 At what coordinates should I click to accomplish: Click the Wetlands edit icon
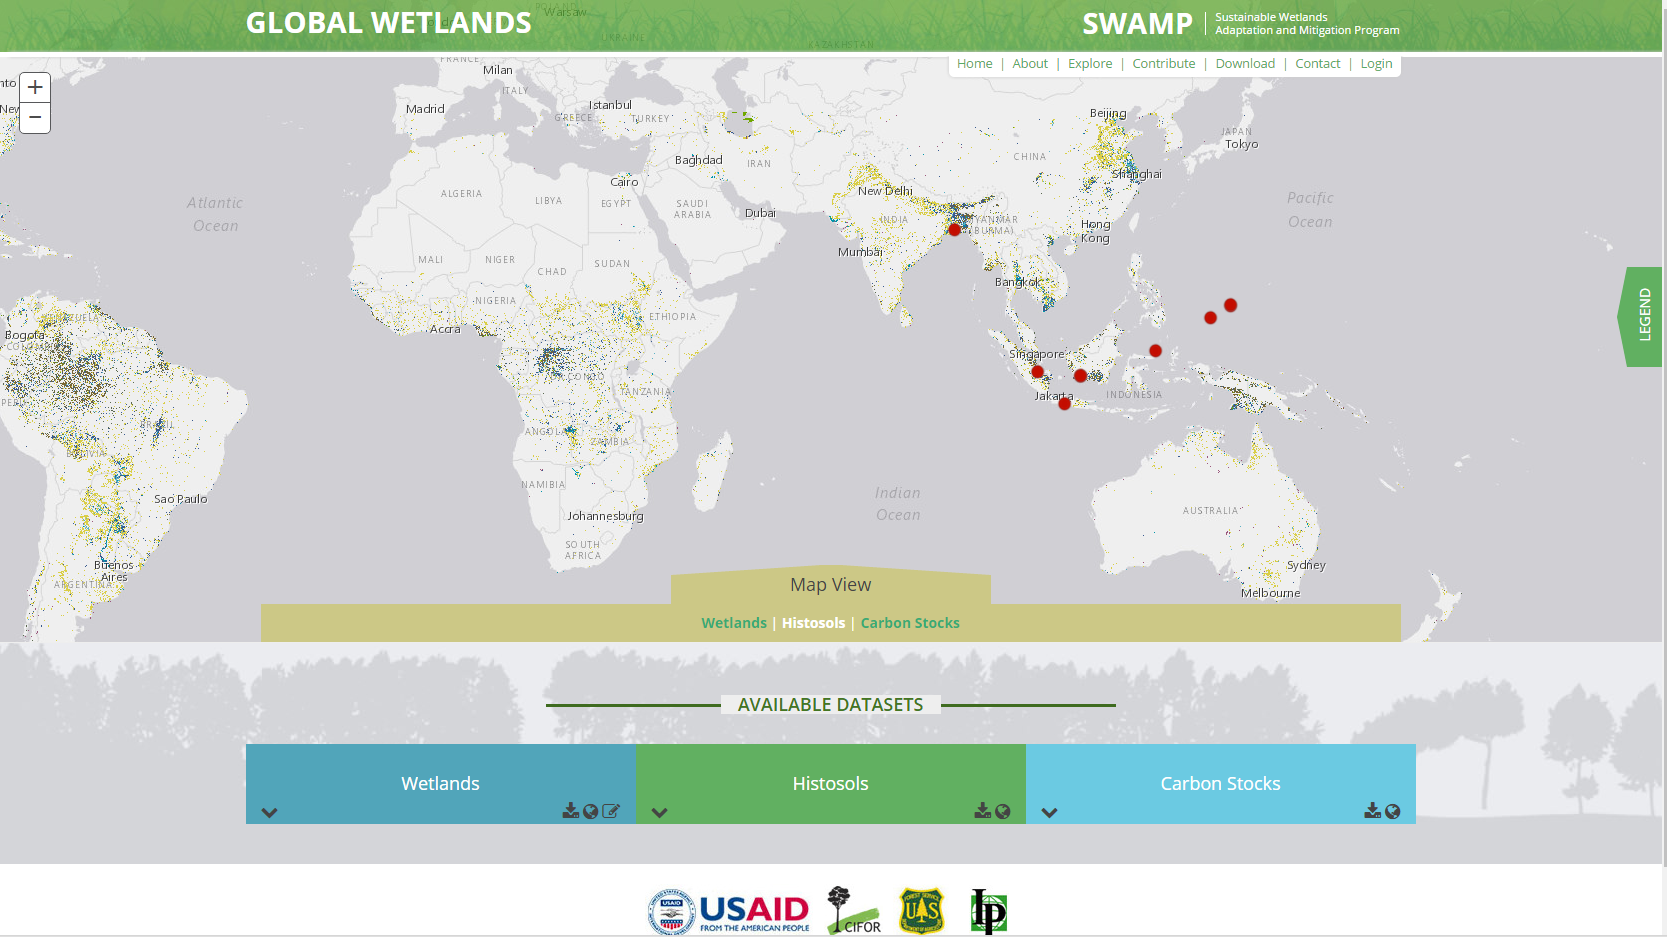(x=611, y=811)
